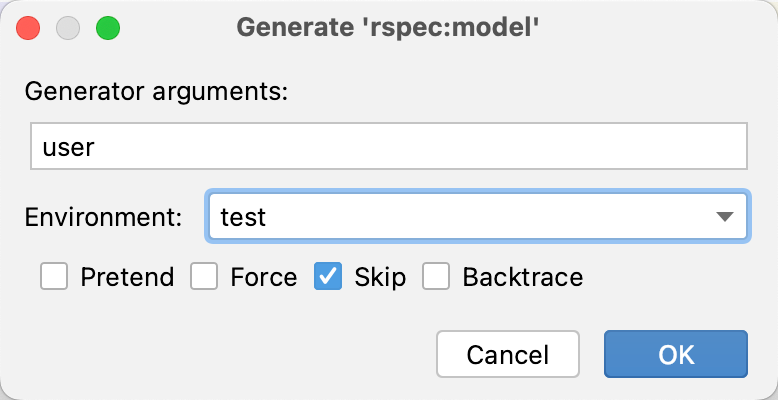
Task: Turn on the Backtrace checkbox
Action: 436,276
